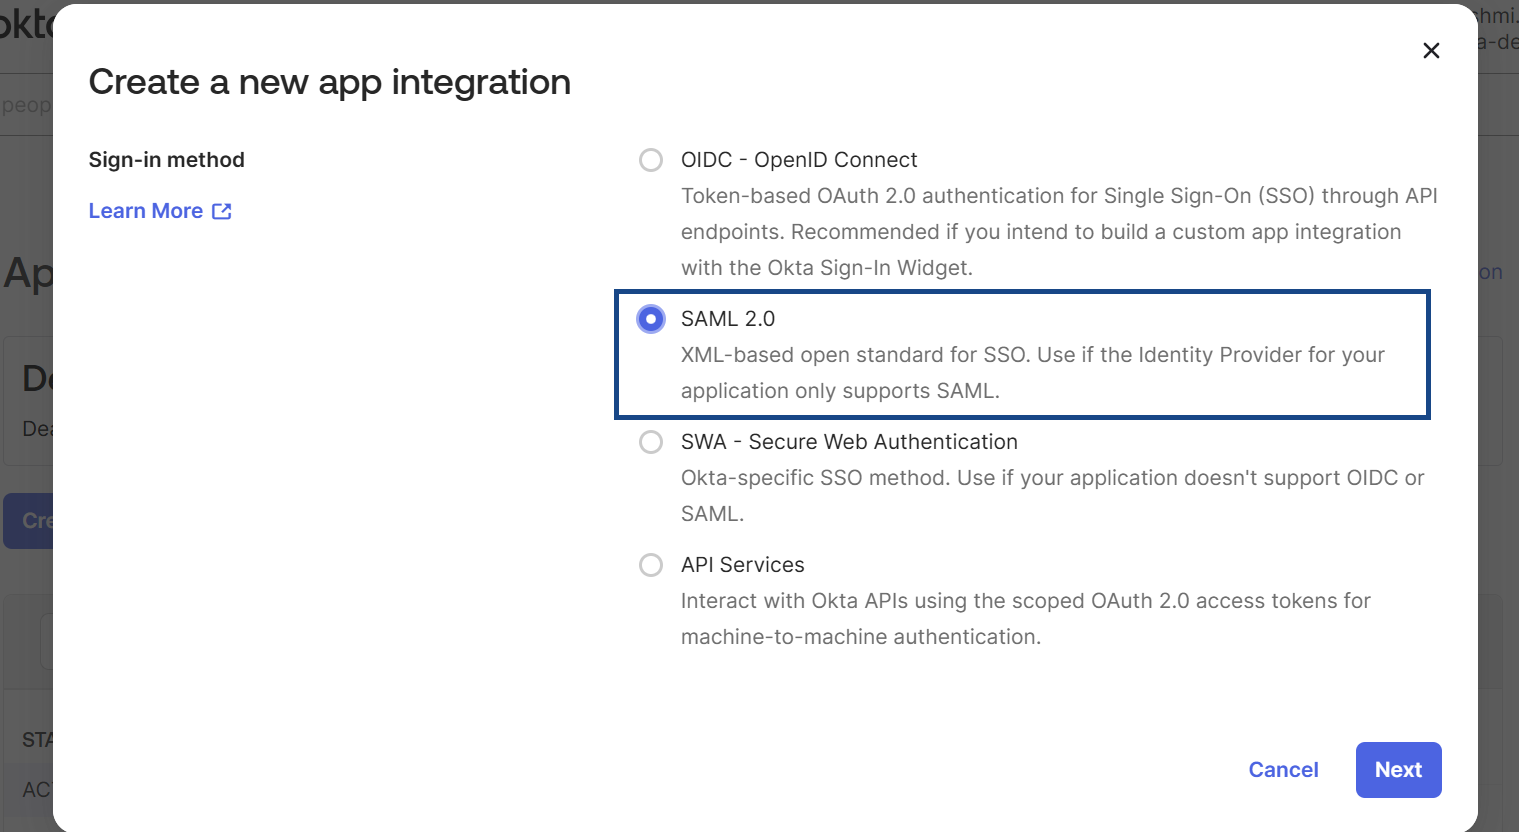1519x832 pixels.
Task: Click the "SAML 2.0" option label text
Action: pyautogui.click(x=728, y=319)
